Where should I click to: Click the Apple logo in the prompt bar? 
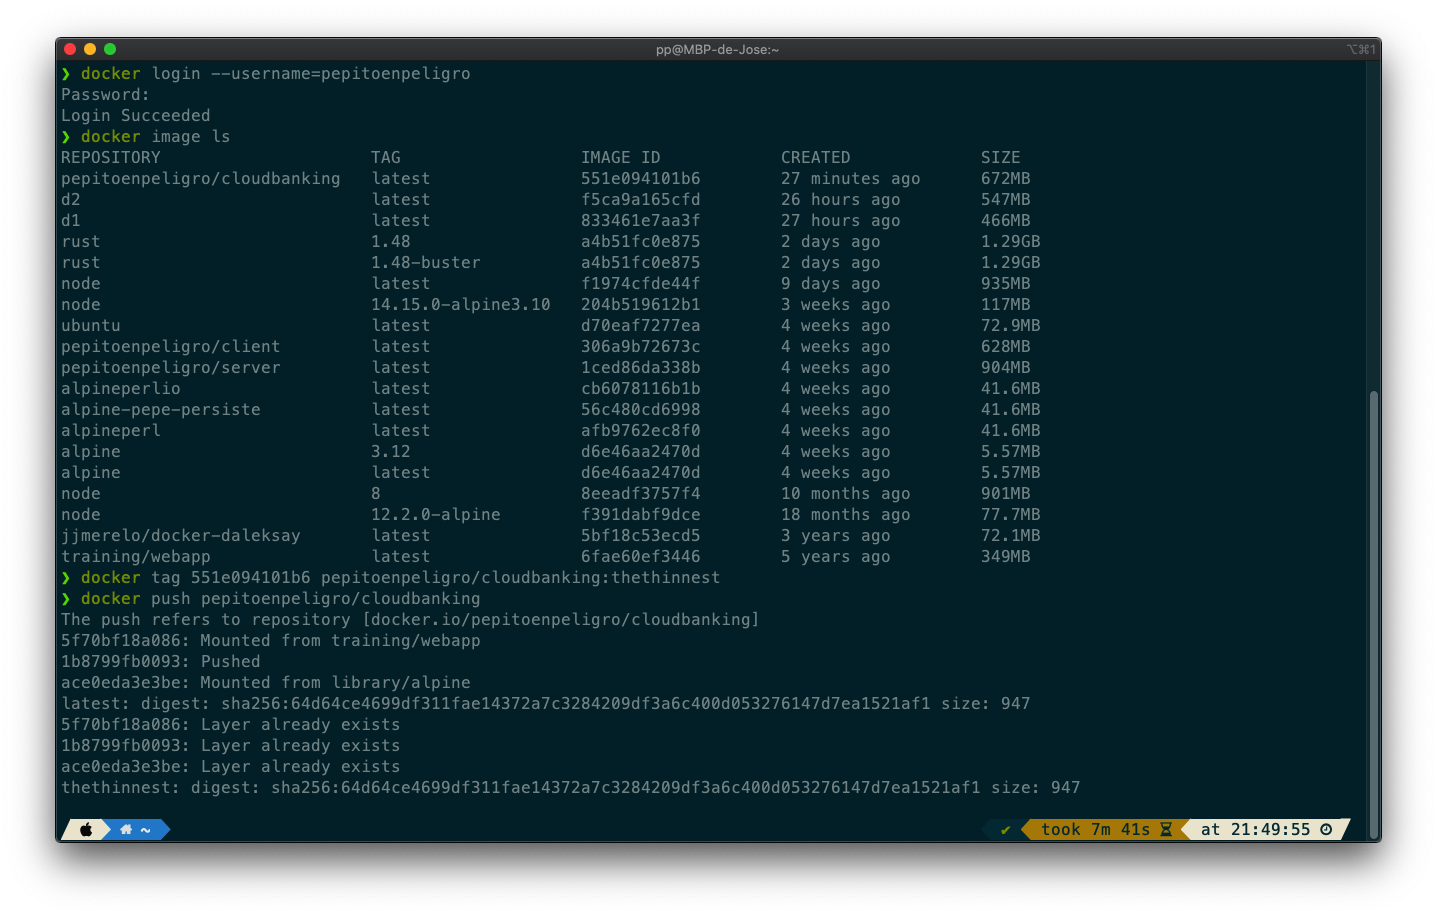[x=86, y=829]
